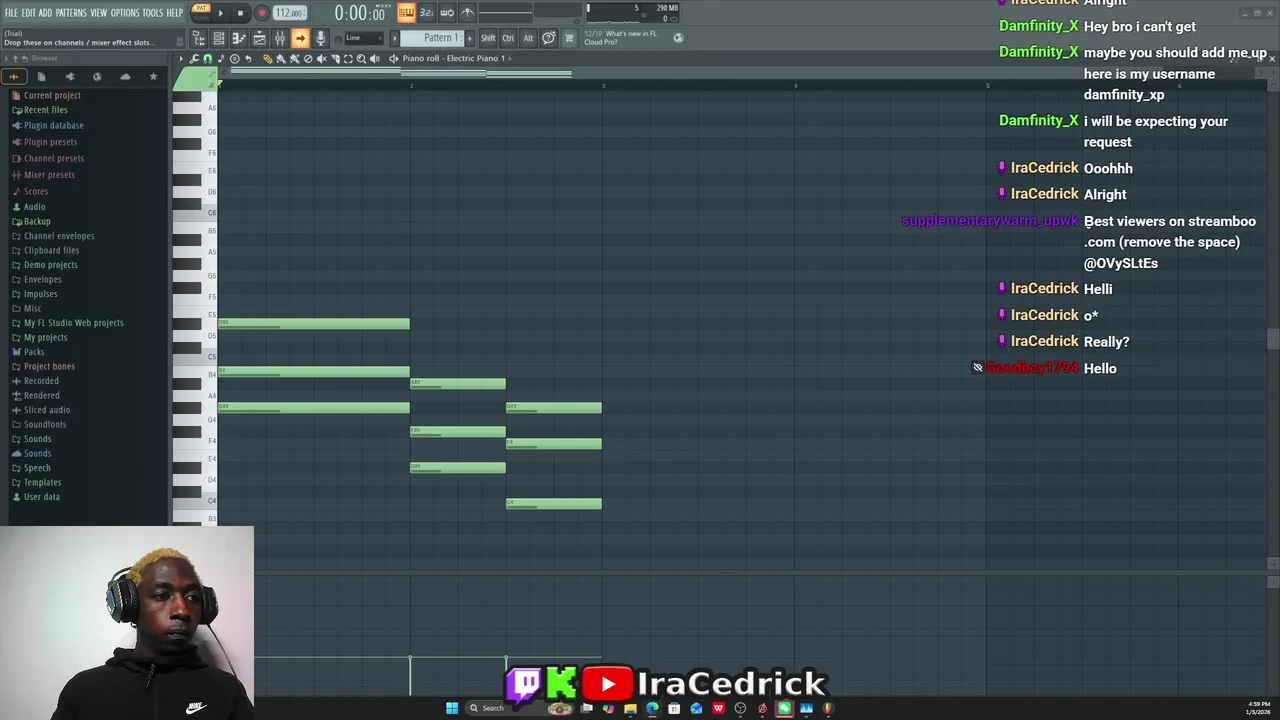Open the playlist view from shortcut toolbar
This screenshot has width=1280, height=720.
[x=259, y=38]
